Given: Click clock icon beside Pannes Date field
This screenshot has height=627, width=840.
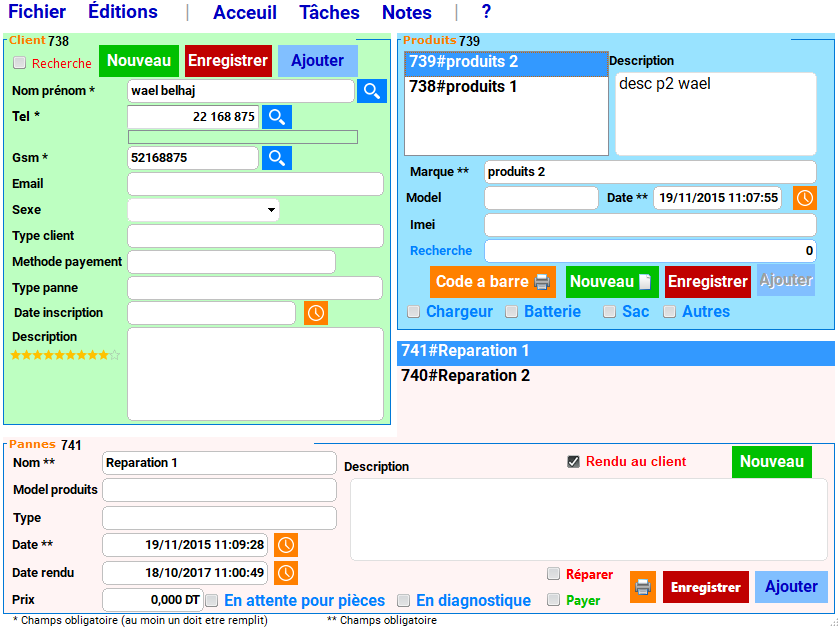Looking at the screenshot, I should coord(286,545).
